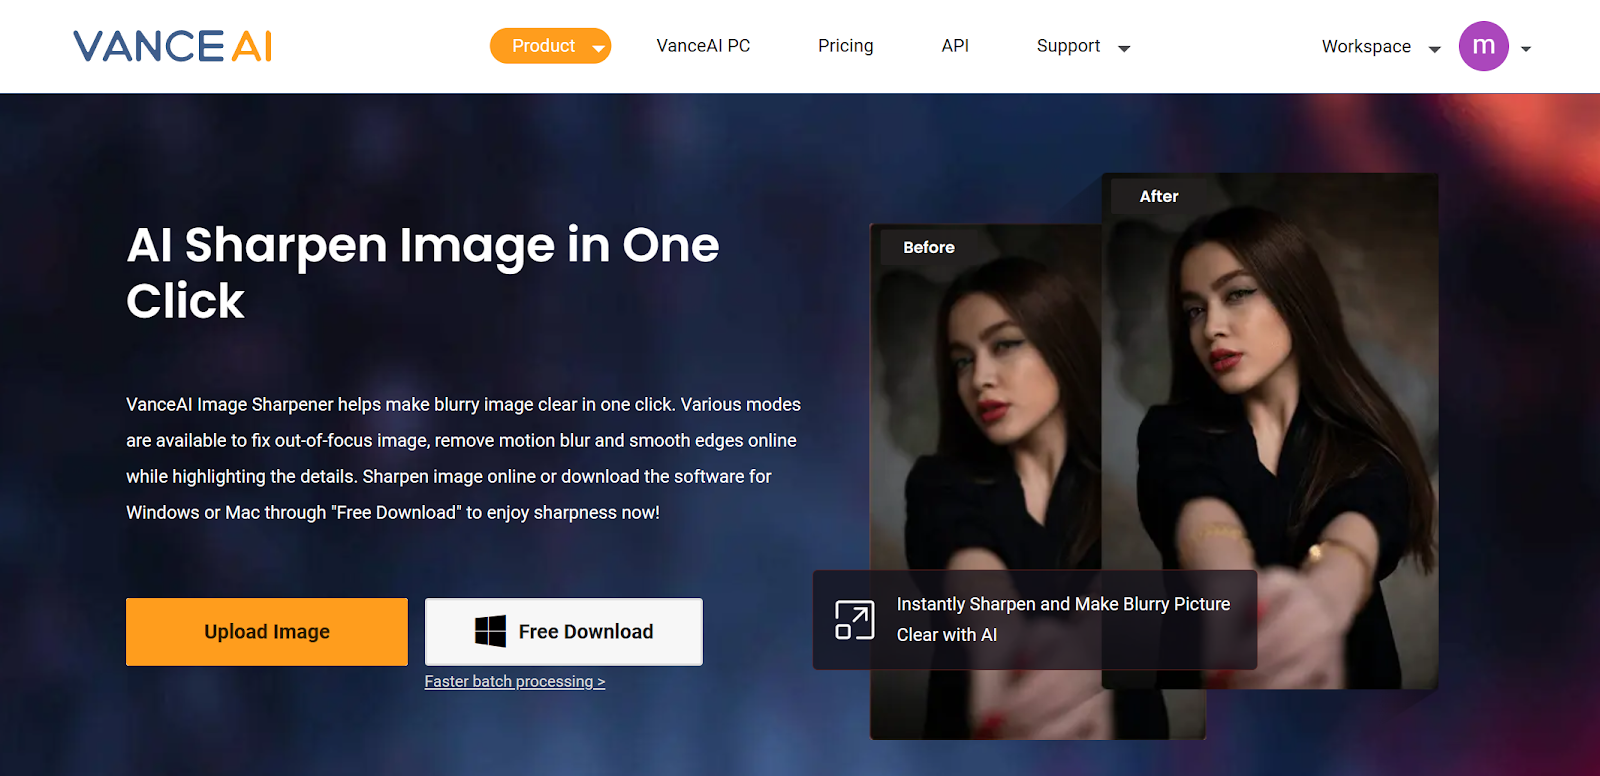The image size is (1600, 776).
Task: Select the Support menu label
Action: pyautogui.click(x=1068, y=46)
